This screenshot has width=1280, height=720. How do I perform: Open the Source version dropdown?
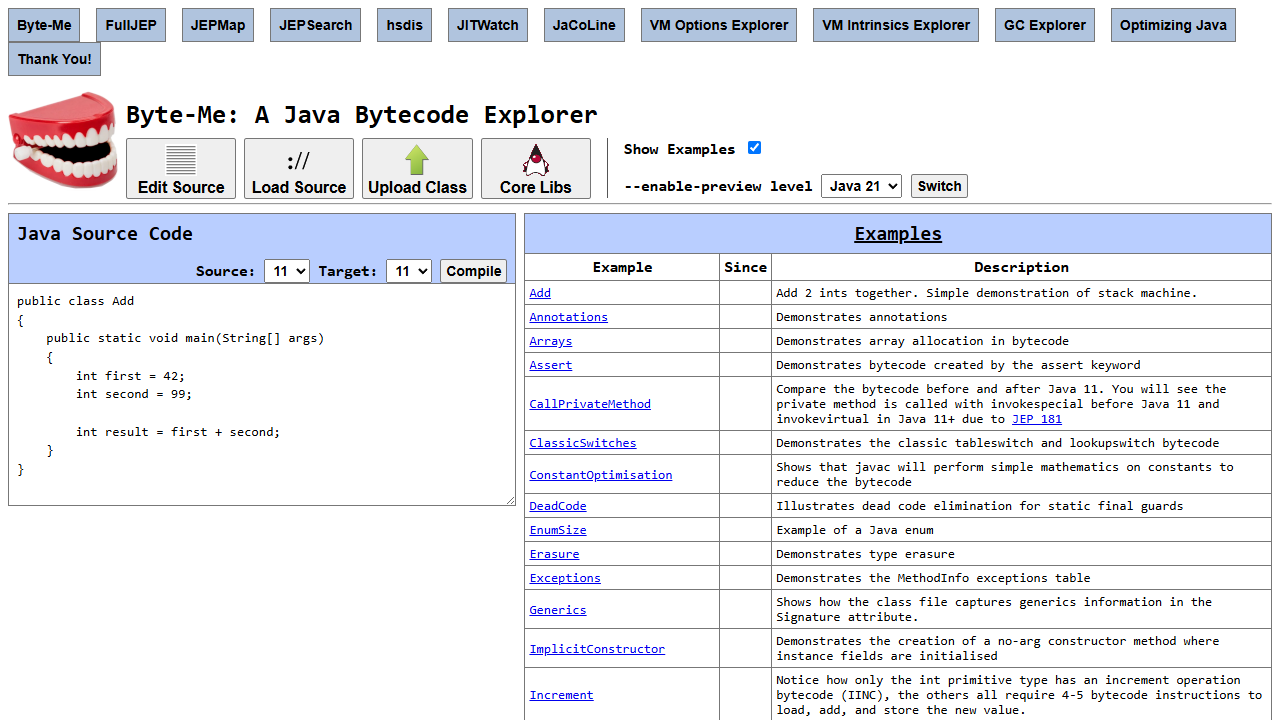pyautogui.click(x=287, y=271)
